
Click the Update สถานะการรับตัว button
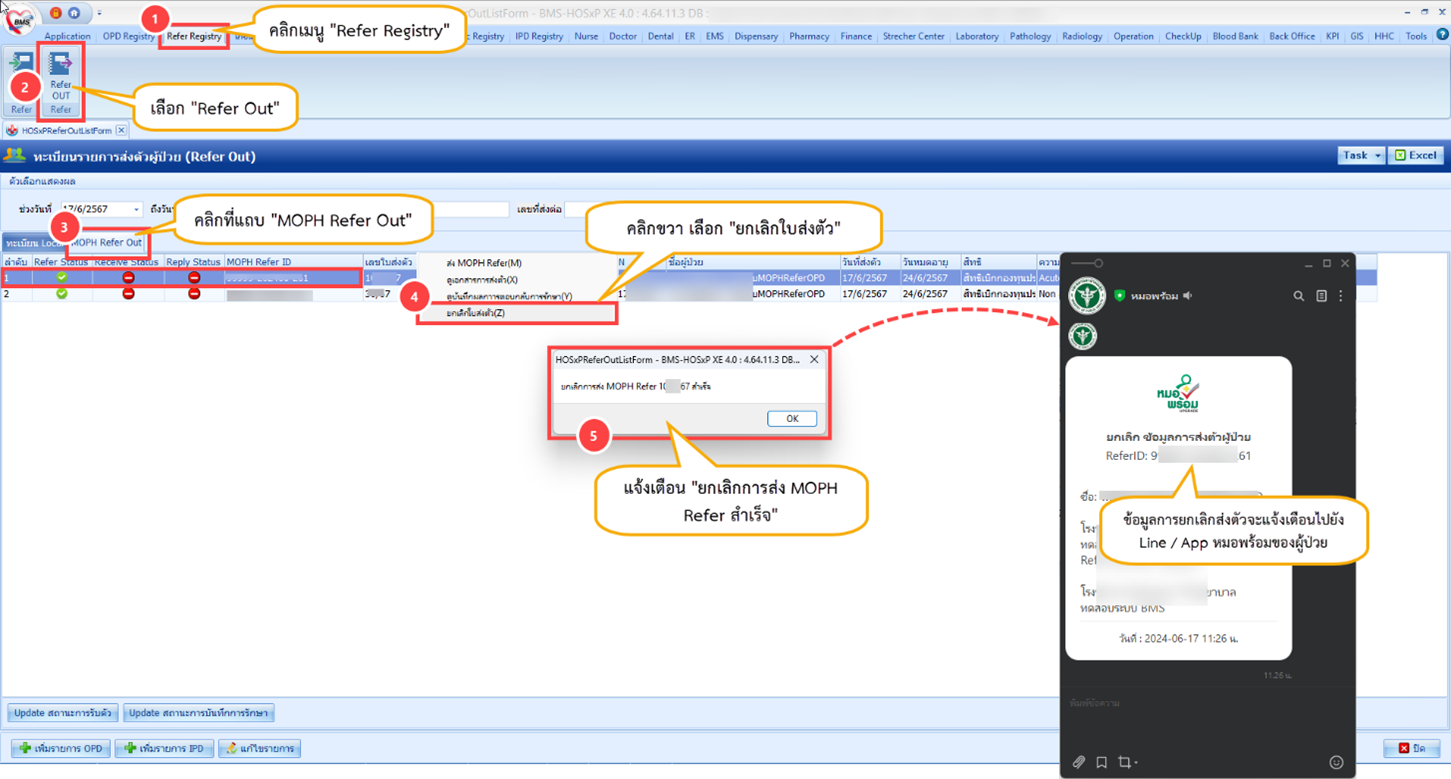pyautogui.click(x=62, y=713)
